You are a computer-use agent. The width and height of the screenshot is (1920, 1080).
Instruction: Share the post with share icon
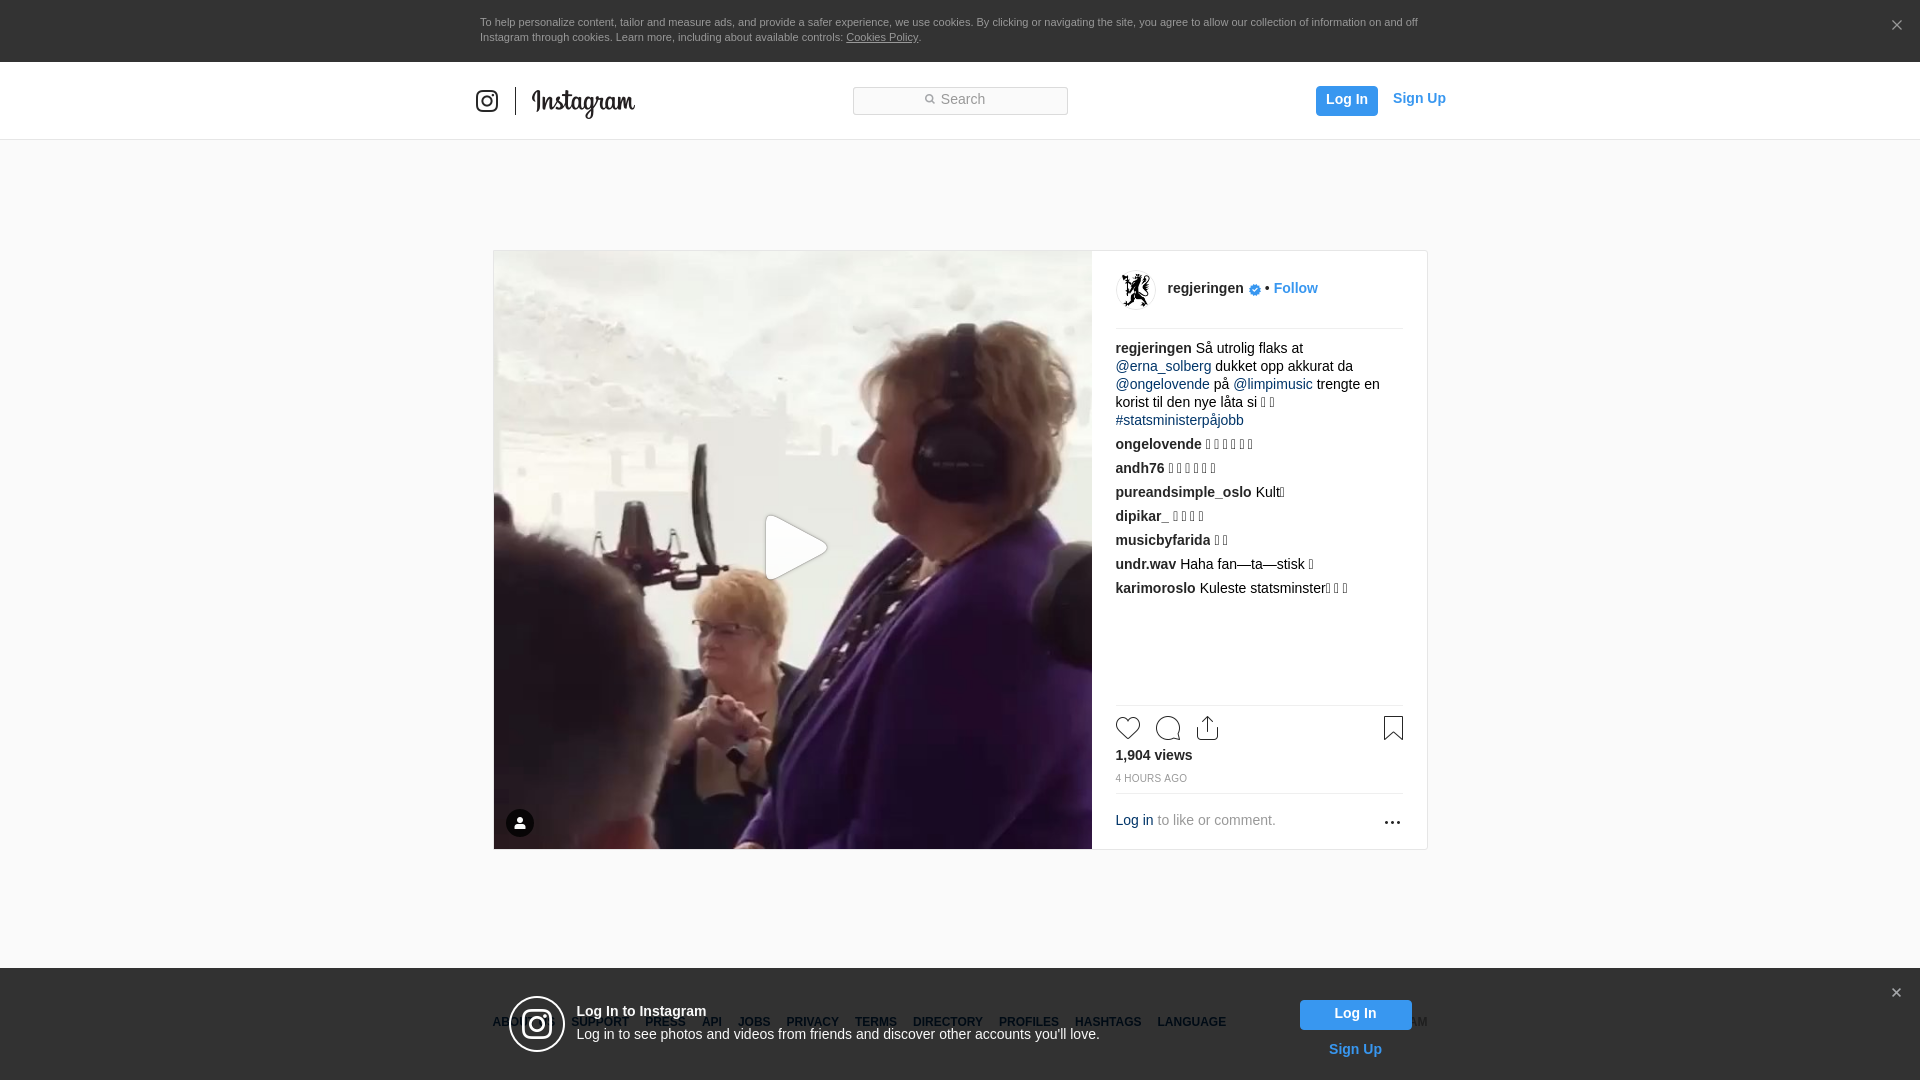coord(1207,728)
